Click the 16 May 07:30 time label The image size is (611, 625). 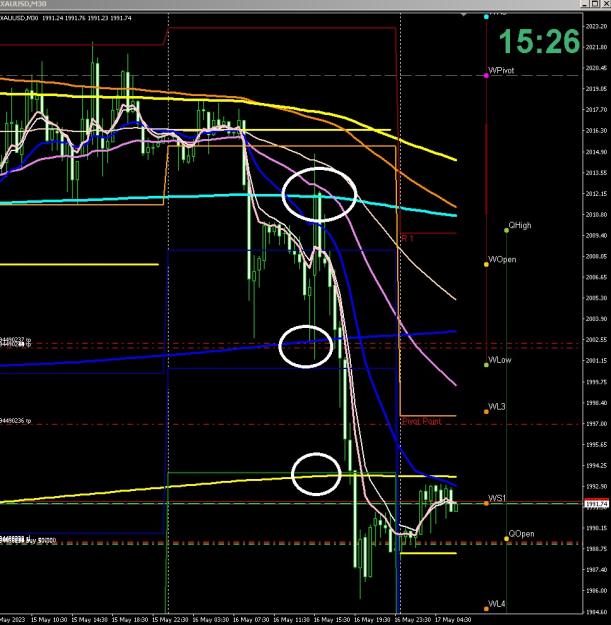pyautogui.click(x=251, y=620)
